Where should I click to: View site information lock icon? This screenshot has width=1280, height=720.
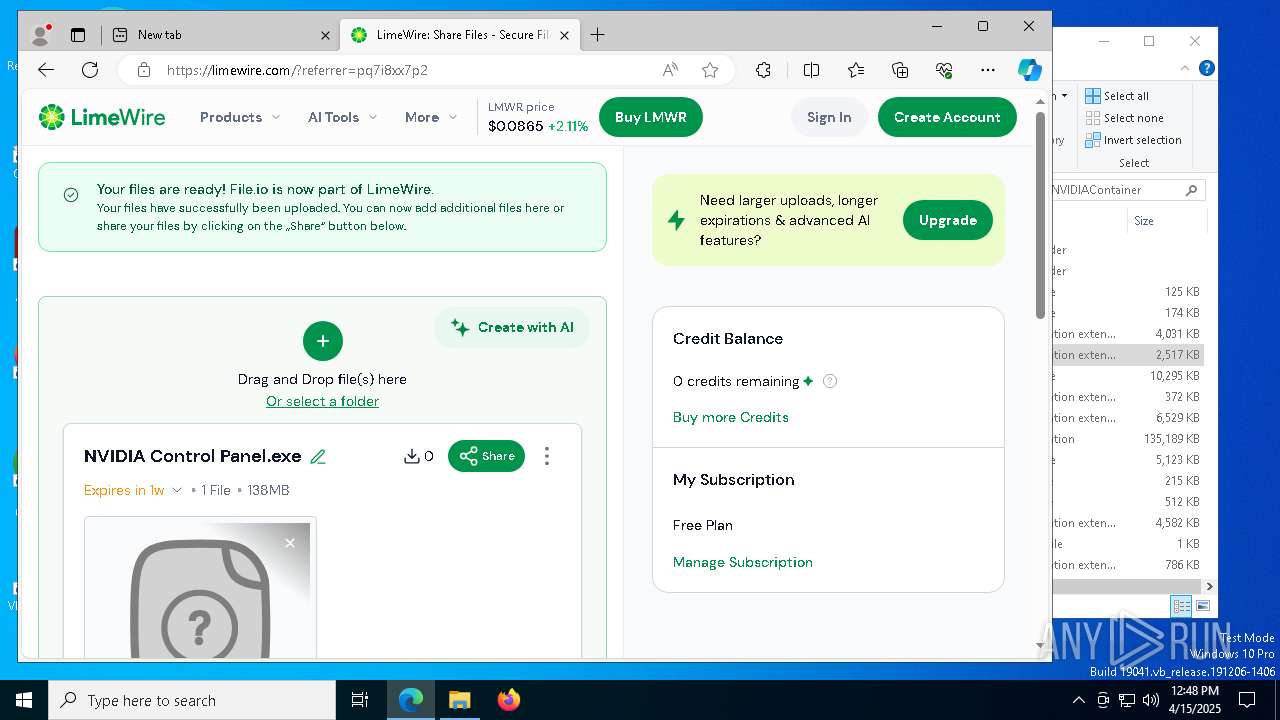coord(144,70)
